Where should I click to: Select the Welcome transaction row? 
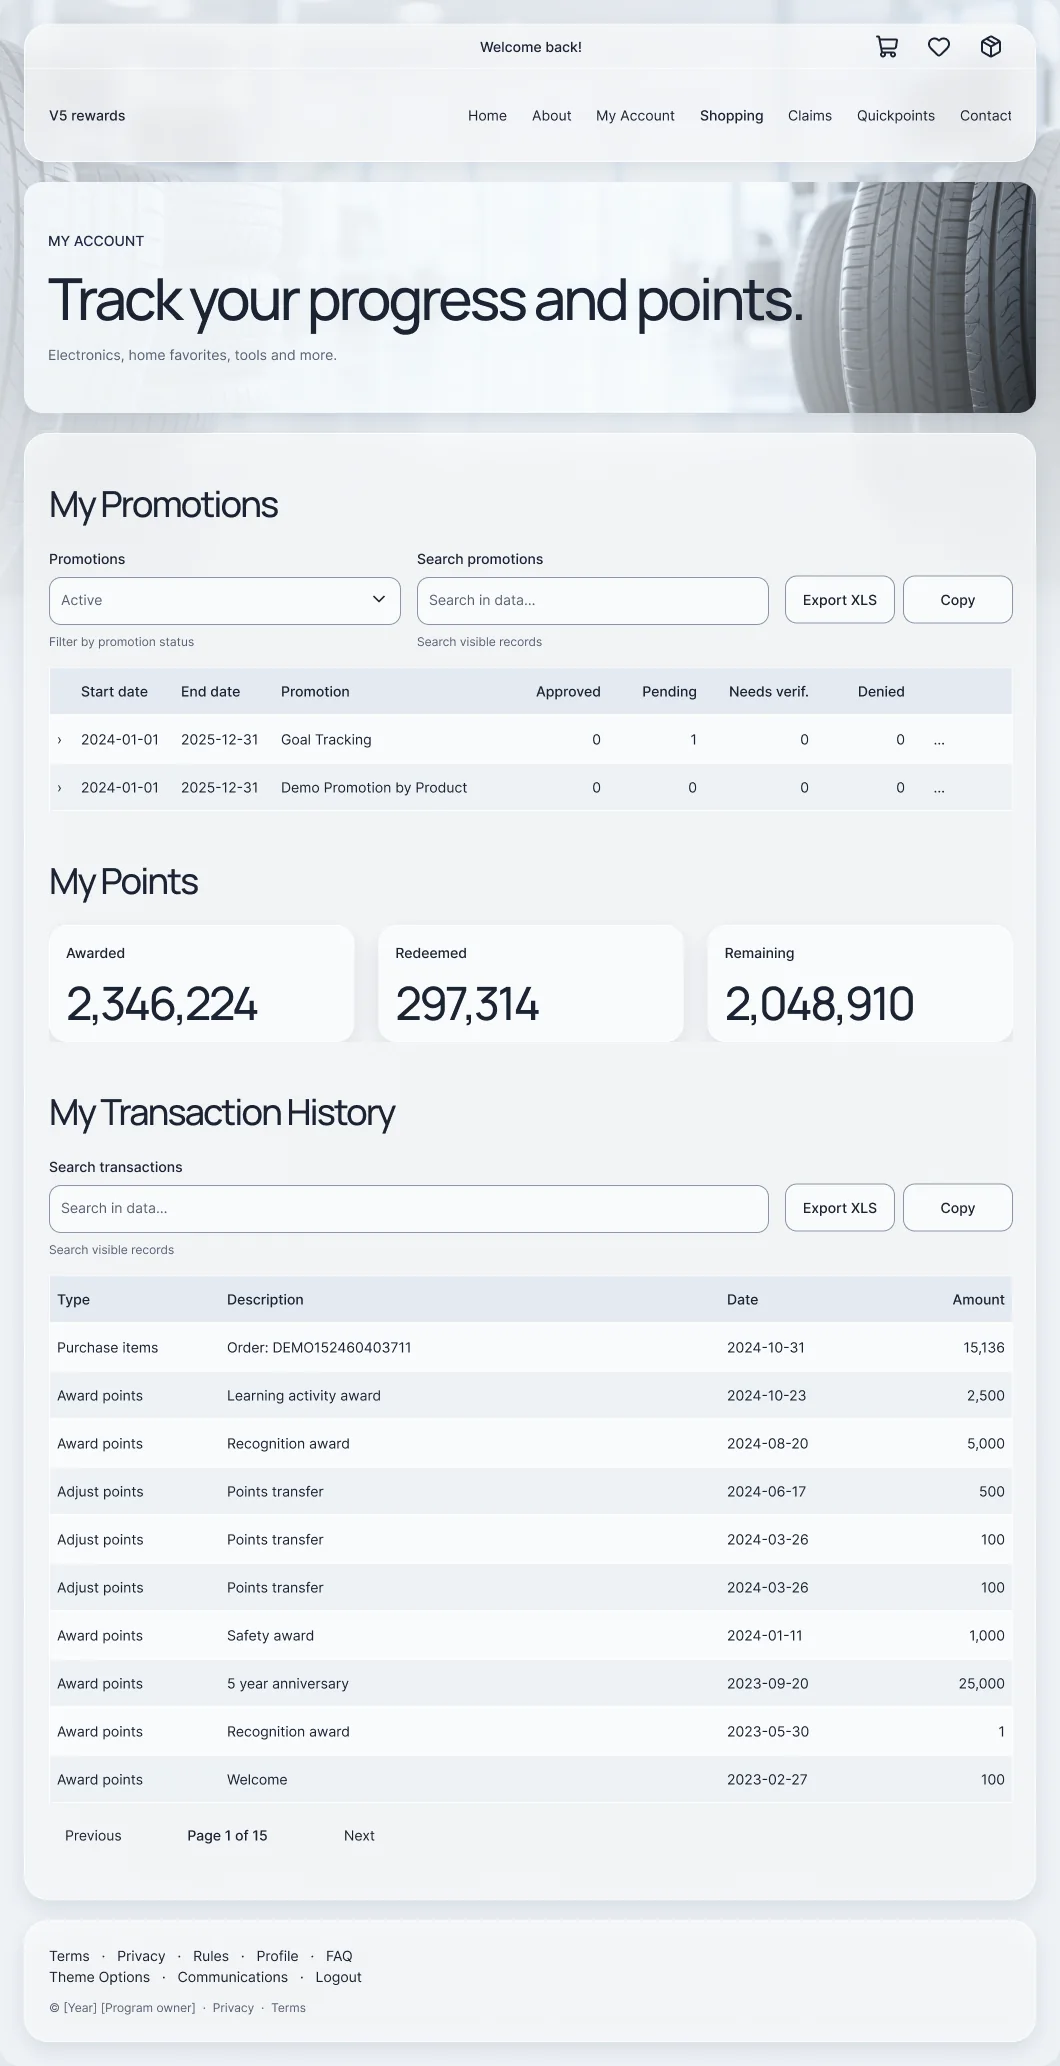click(x=531, y=1780)
